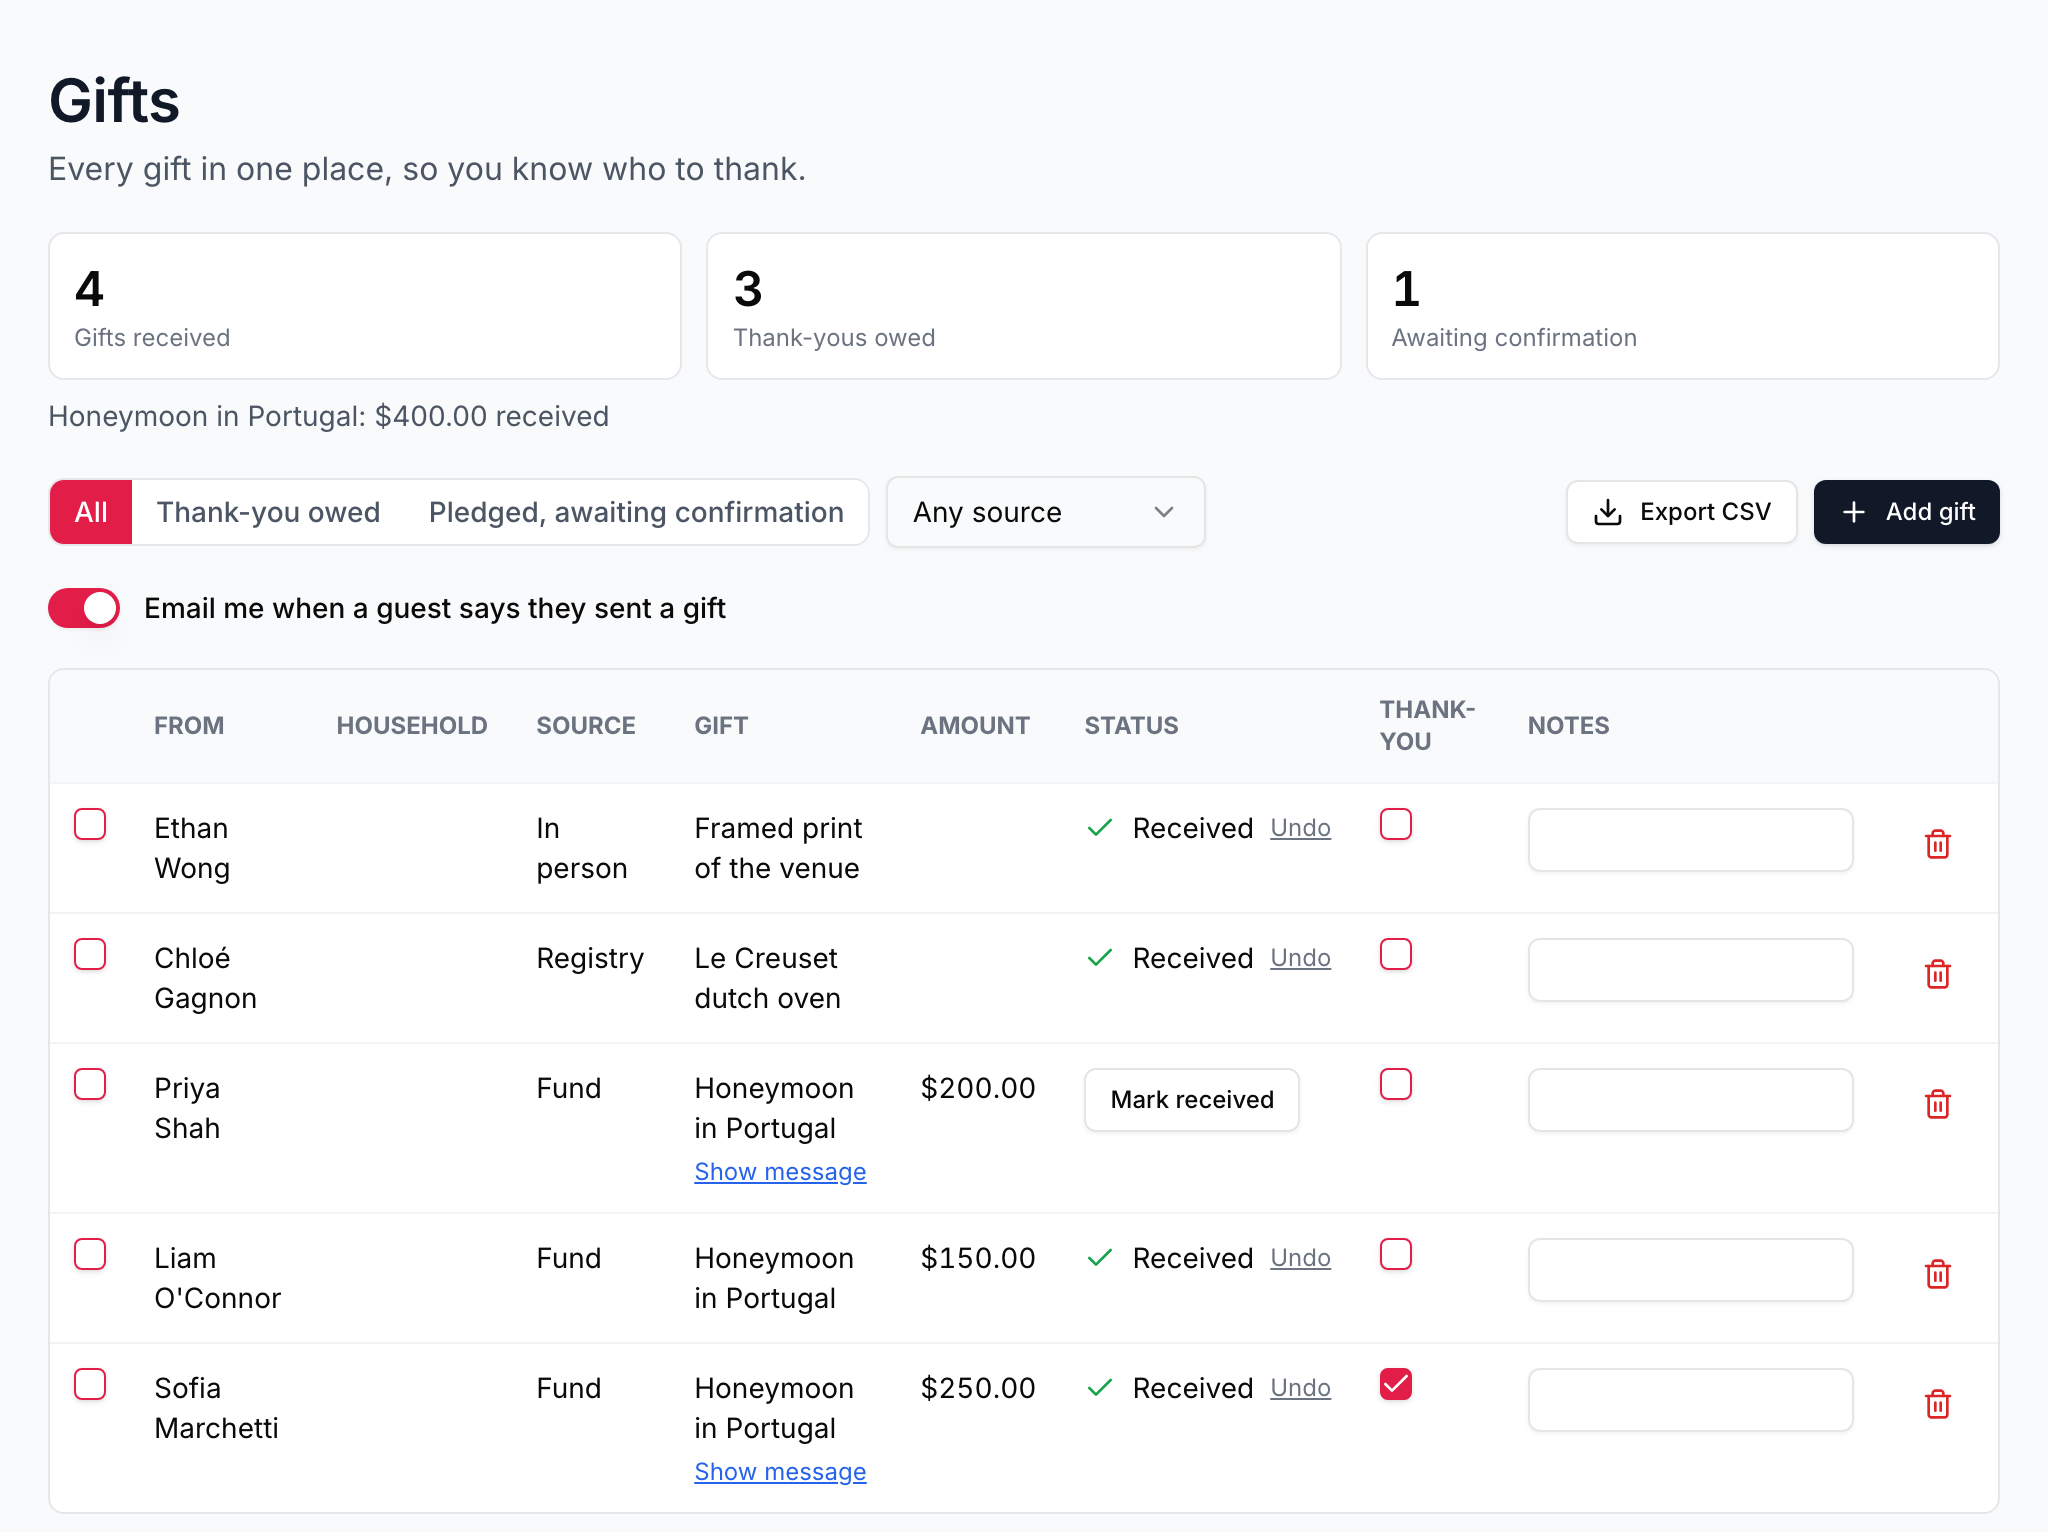
Task: Select Sofia Marchetti's row checkbox
Action: (x=90, y=1384)
